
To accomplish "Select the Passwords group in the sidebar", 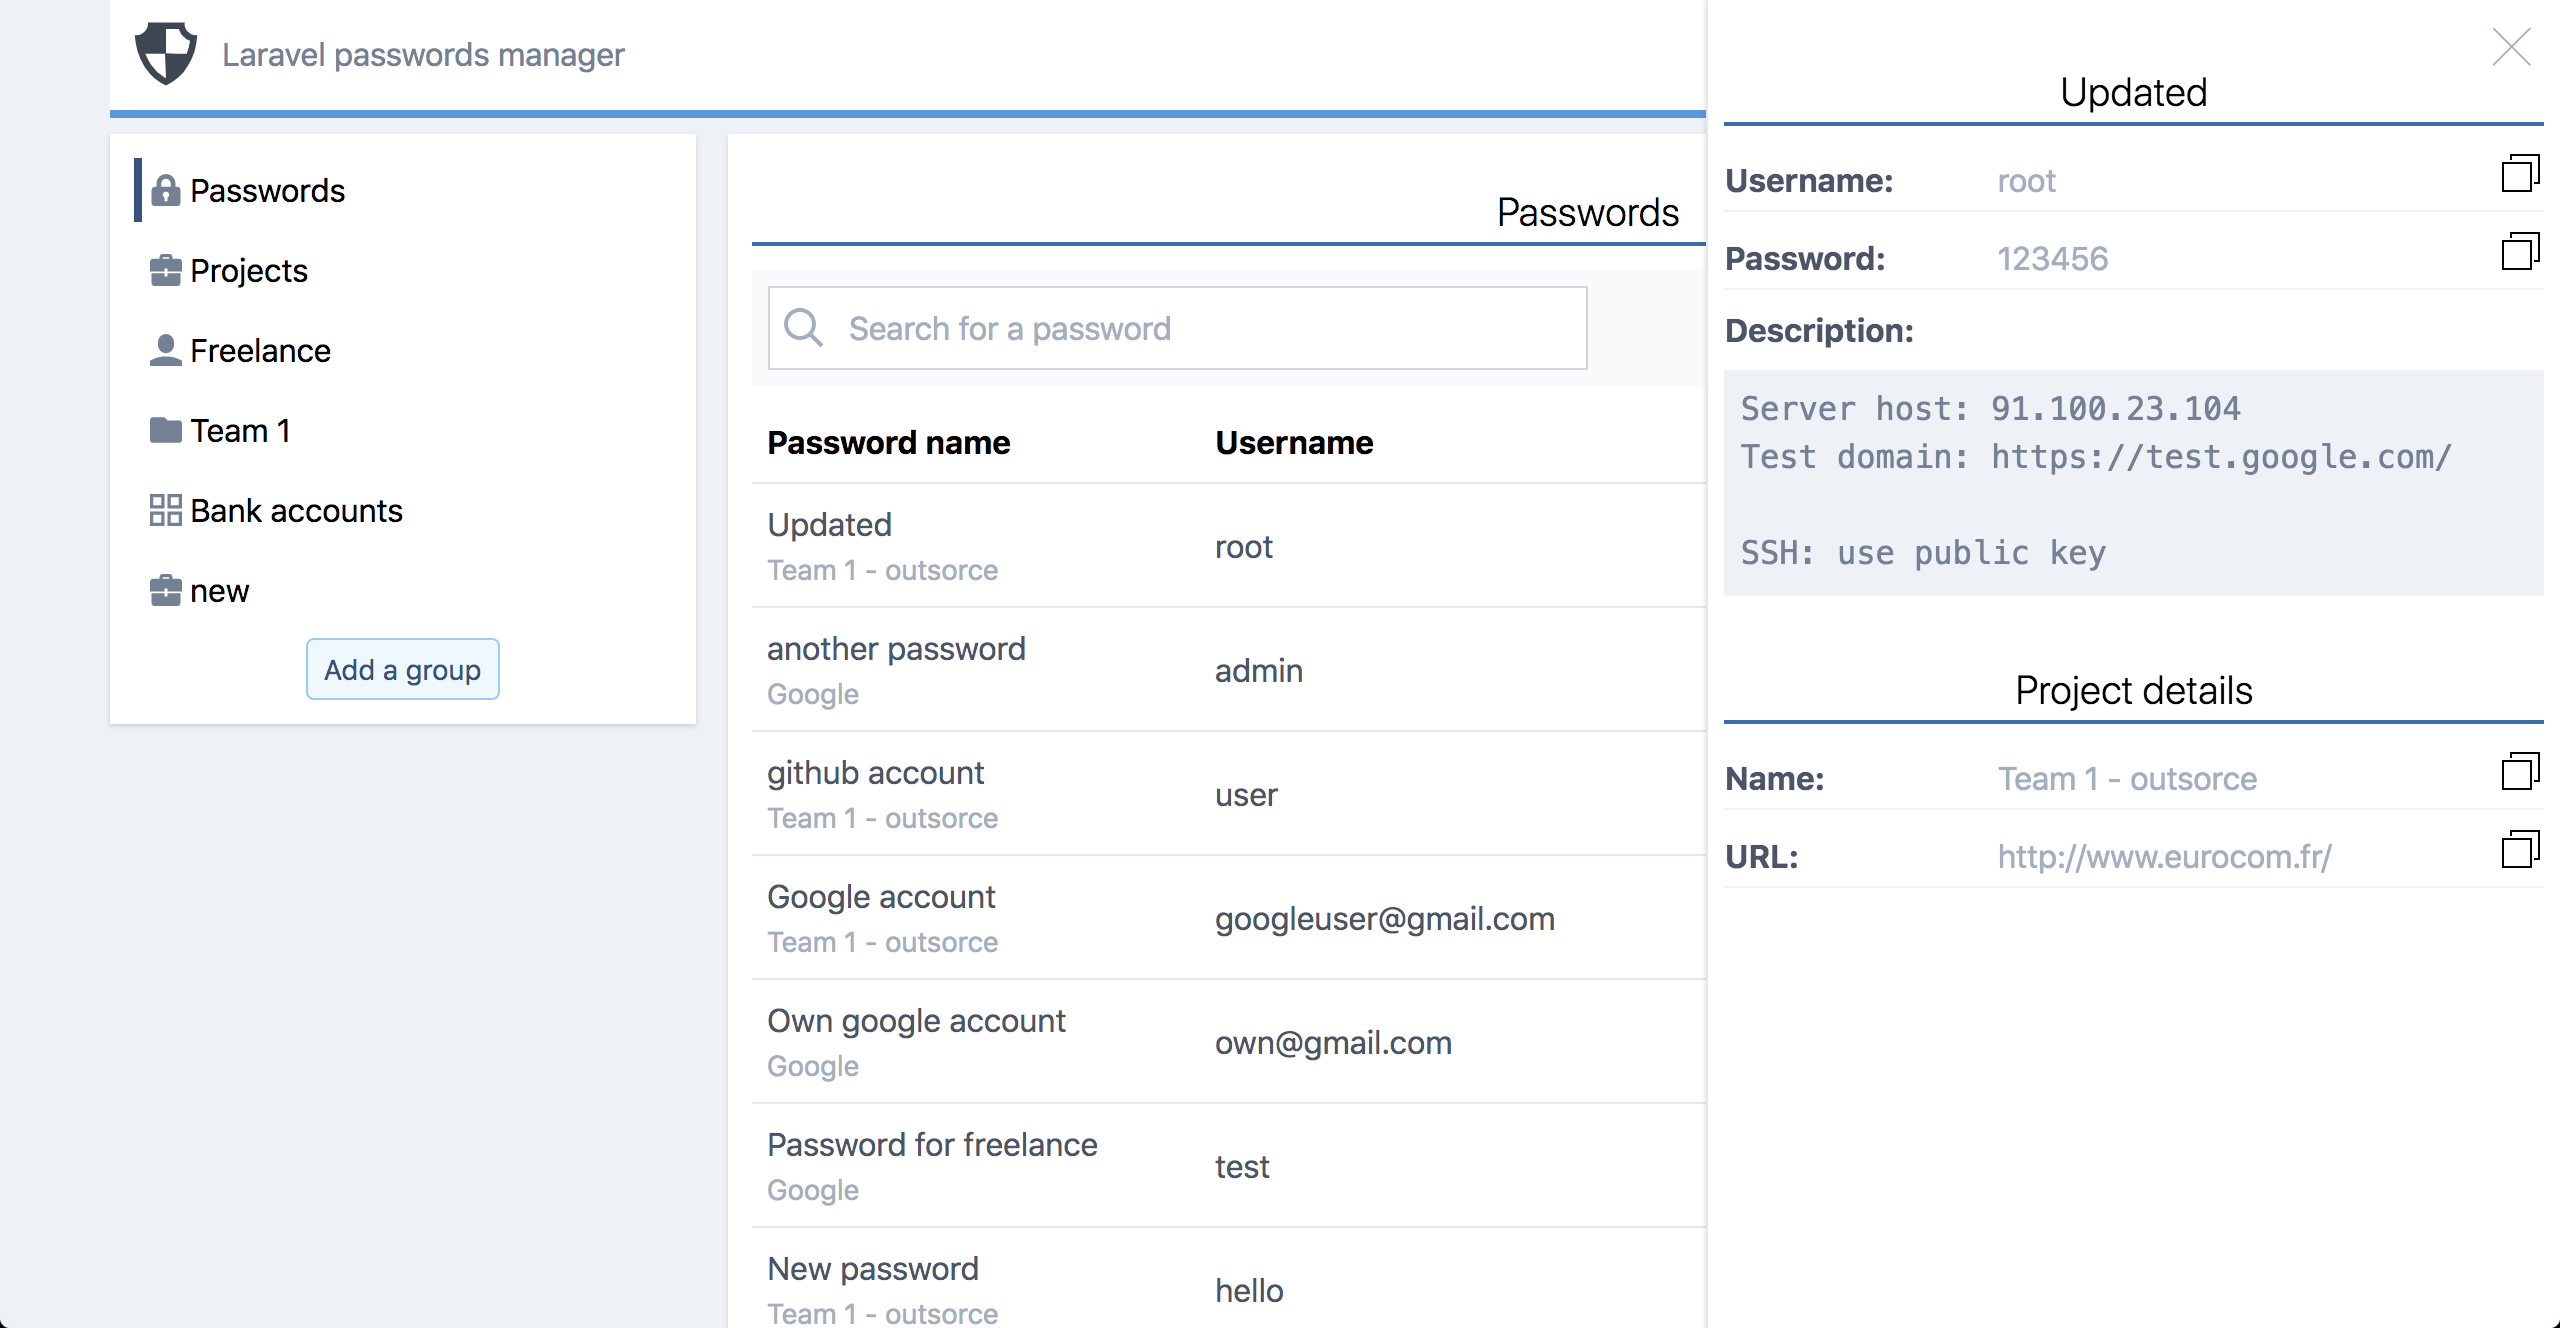I will pyautogui.click(x=267, y=190).
